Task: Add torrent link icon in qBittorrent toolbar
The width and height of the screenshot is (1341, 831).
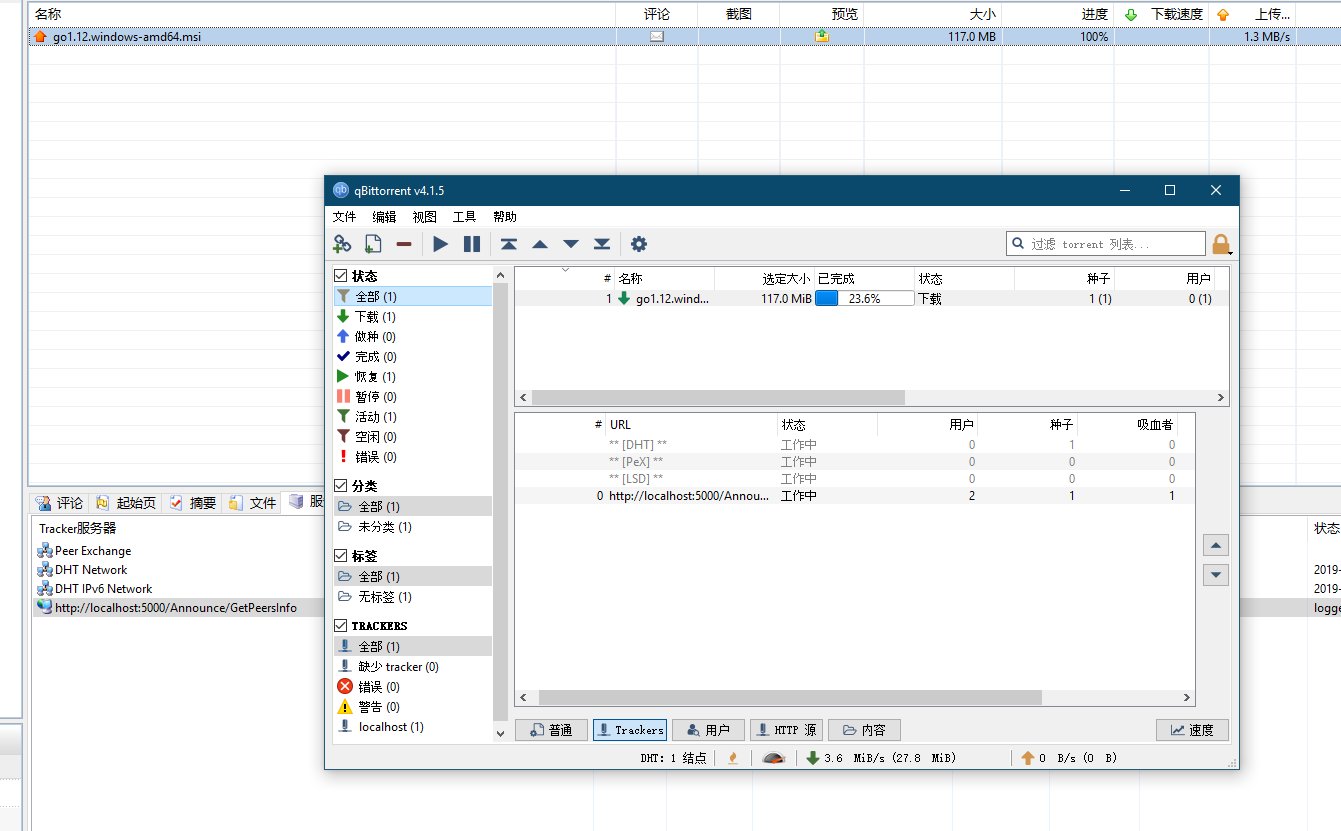Action: click(x=342, y=244)
